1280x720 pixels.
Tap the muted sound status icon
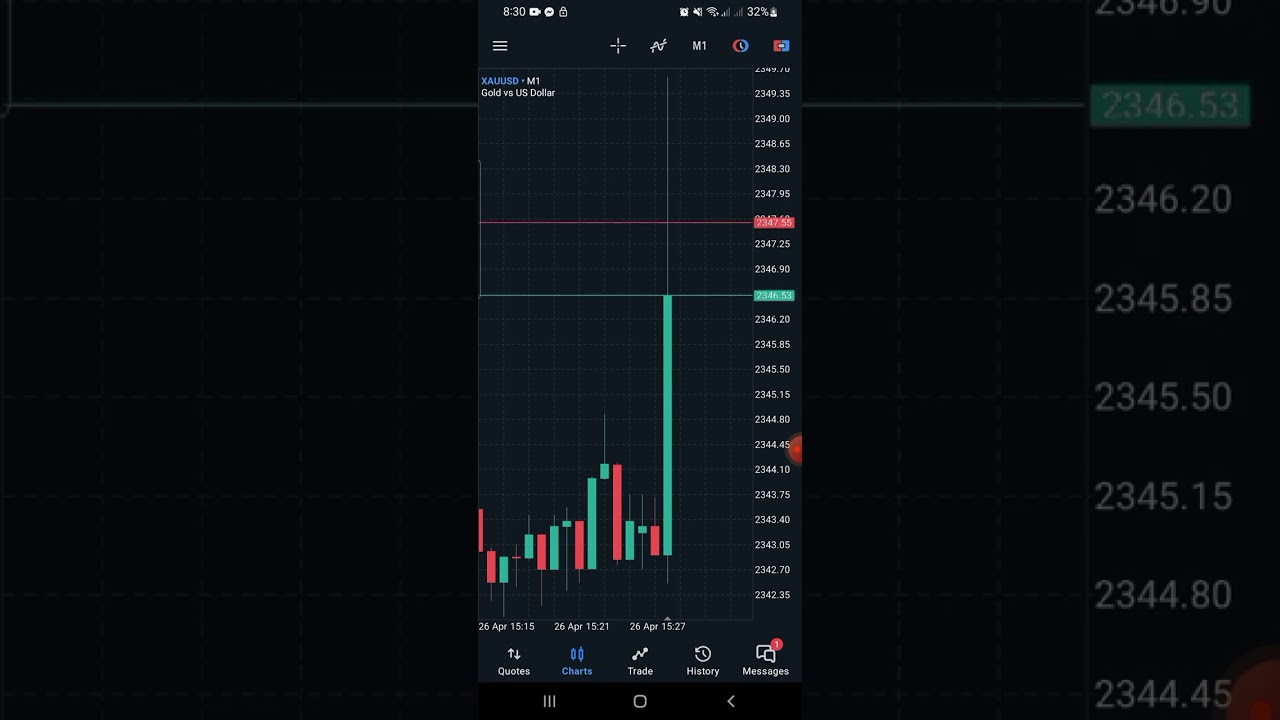tap(698, 12)
